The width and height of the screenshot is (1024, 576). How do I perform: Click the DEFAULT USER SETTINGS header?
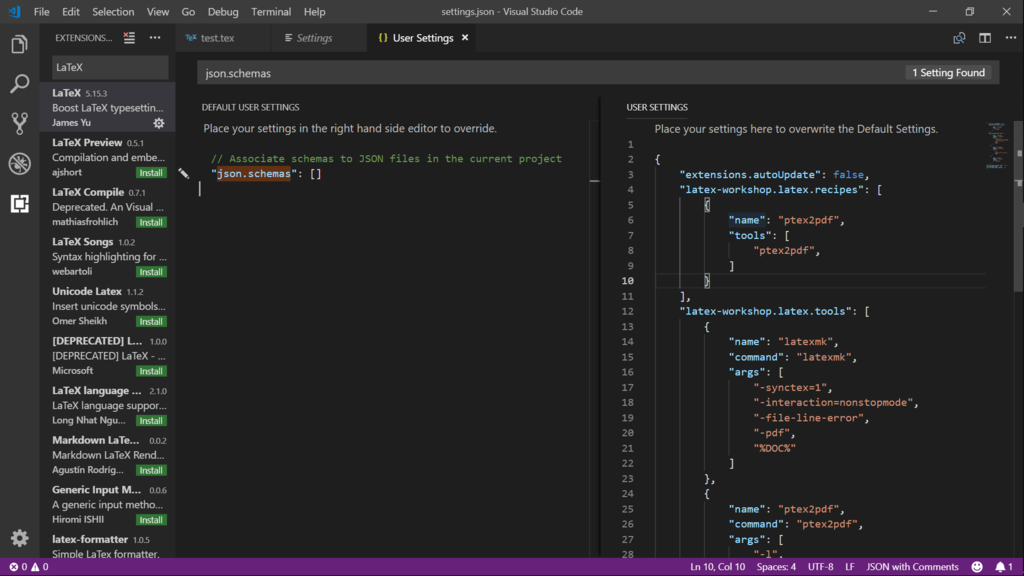point(251,107)
